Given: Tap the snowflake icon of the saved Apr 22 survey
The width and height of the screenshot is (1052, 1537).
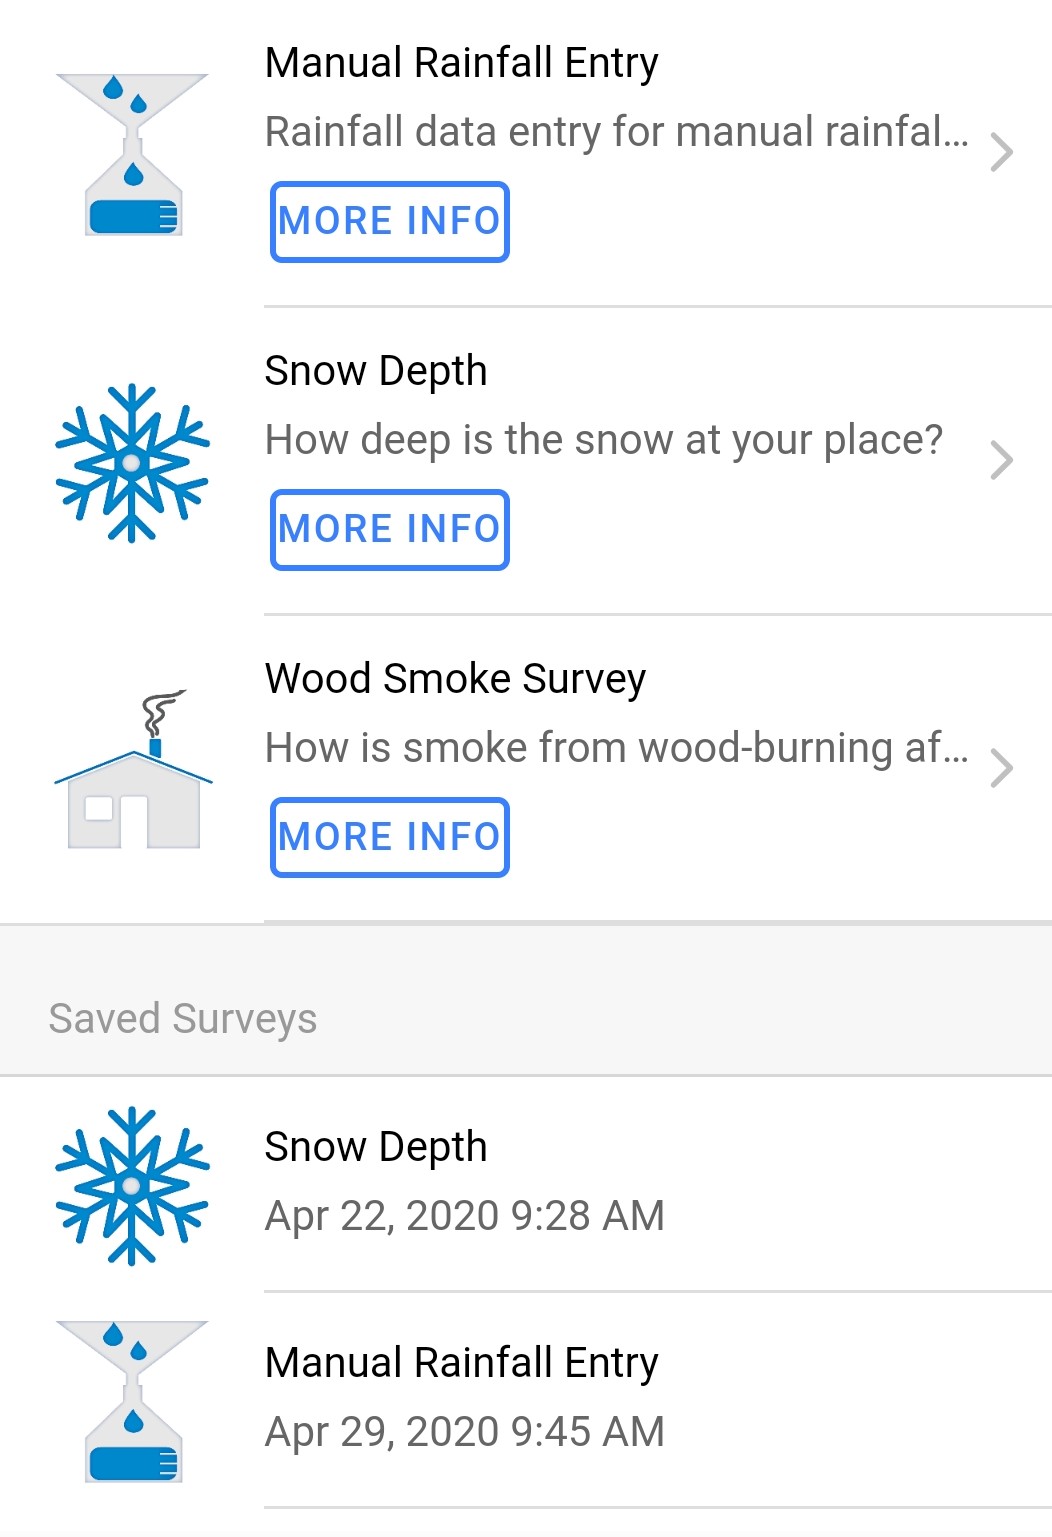Looking at the screenshot, I should (x=133, y=1186).
